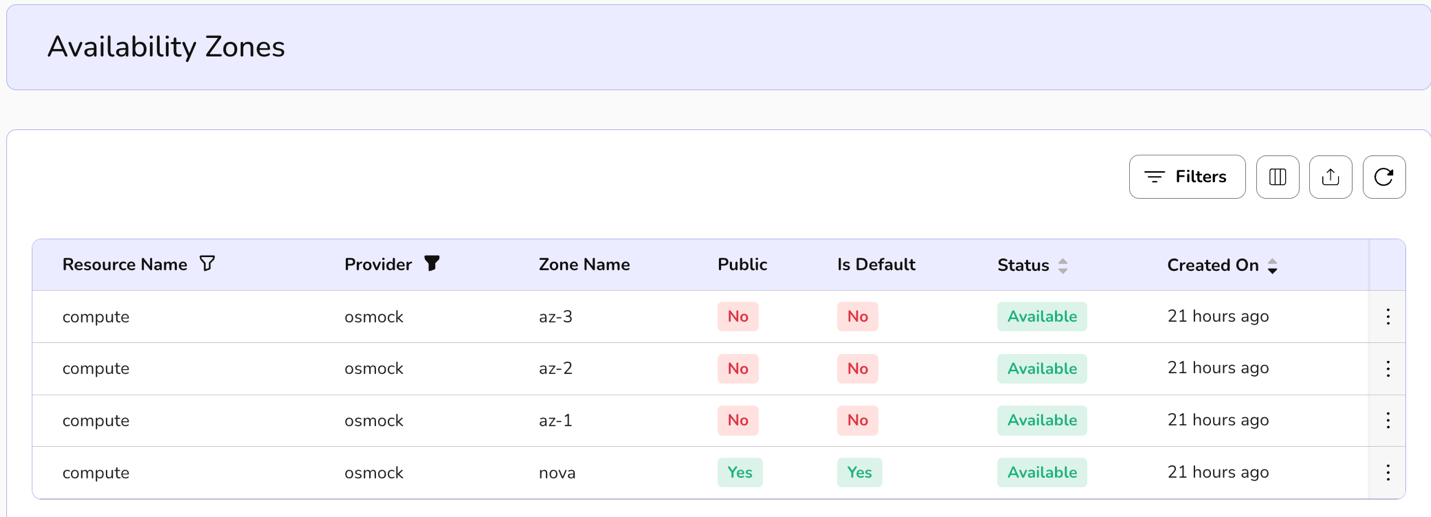Viewport: 1431px width, 517px height.
Task: Click the green Yes Public badge
Action: pos(740,473)
